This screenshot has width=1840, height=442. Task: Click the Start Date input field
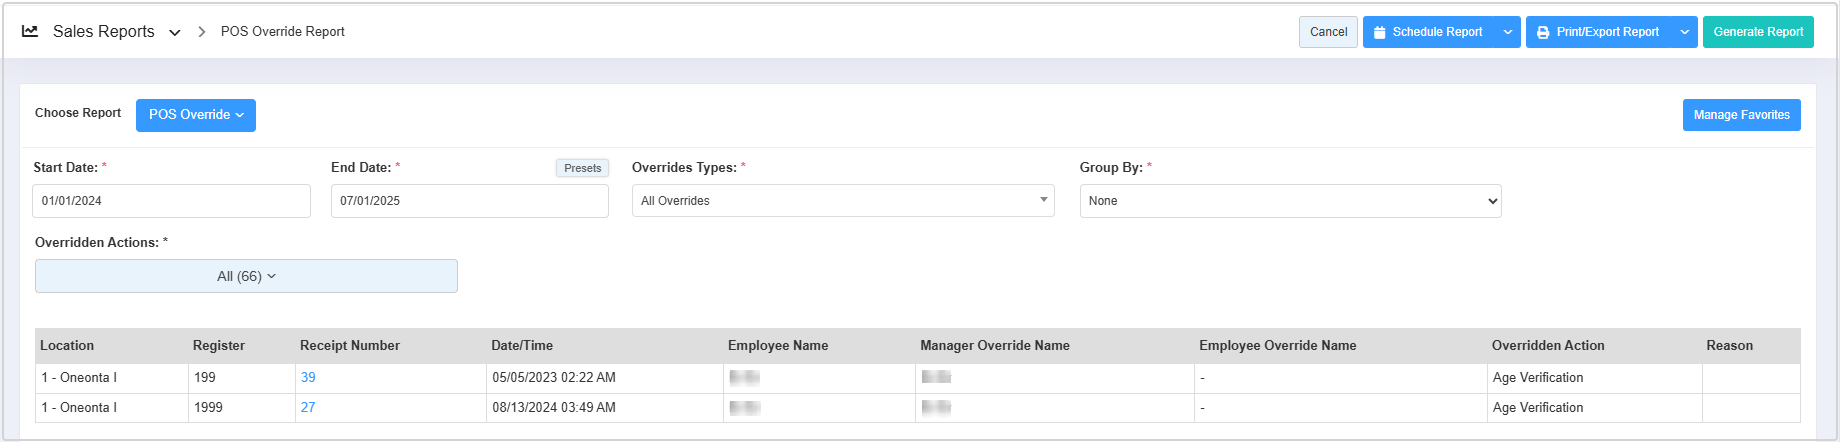coord(171,201)
